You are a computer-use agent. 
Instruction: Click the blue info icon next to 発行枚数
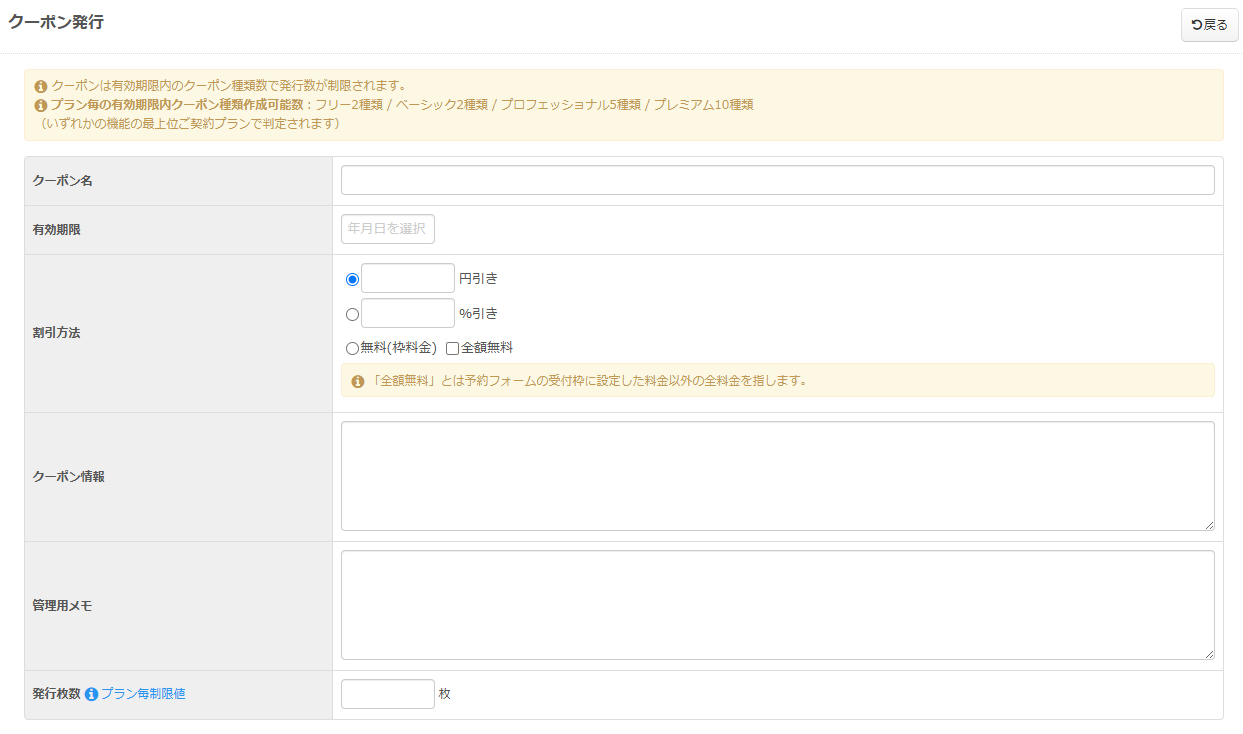click(91, 694)
